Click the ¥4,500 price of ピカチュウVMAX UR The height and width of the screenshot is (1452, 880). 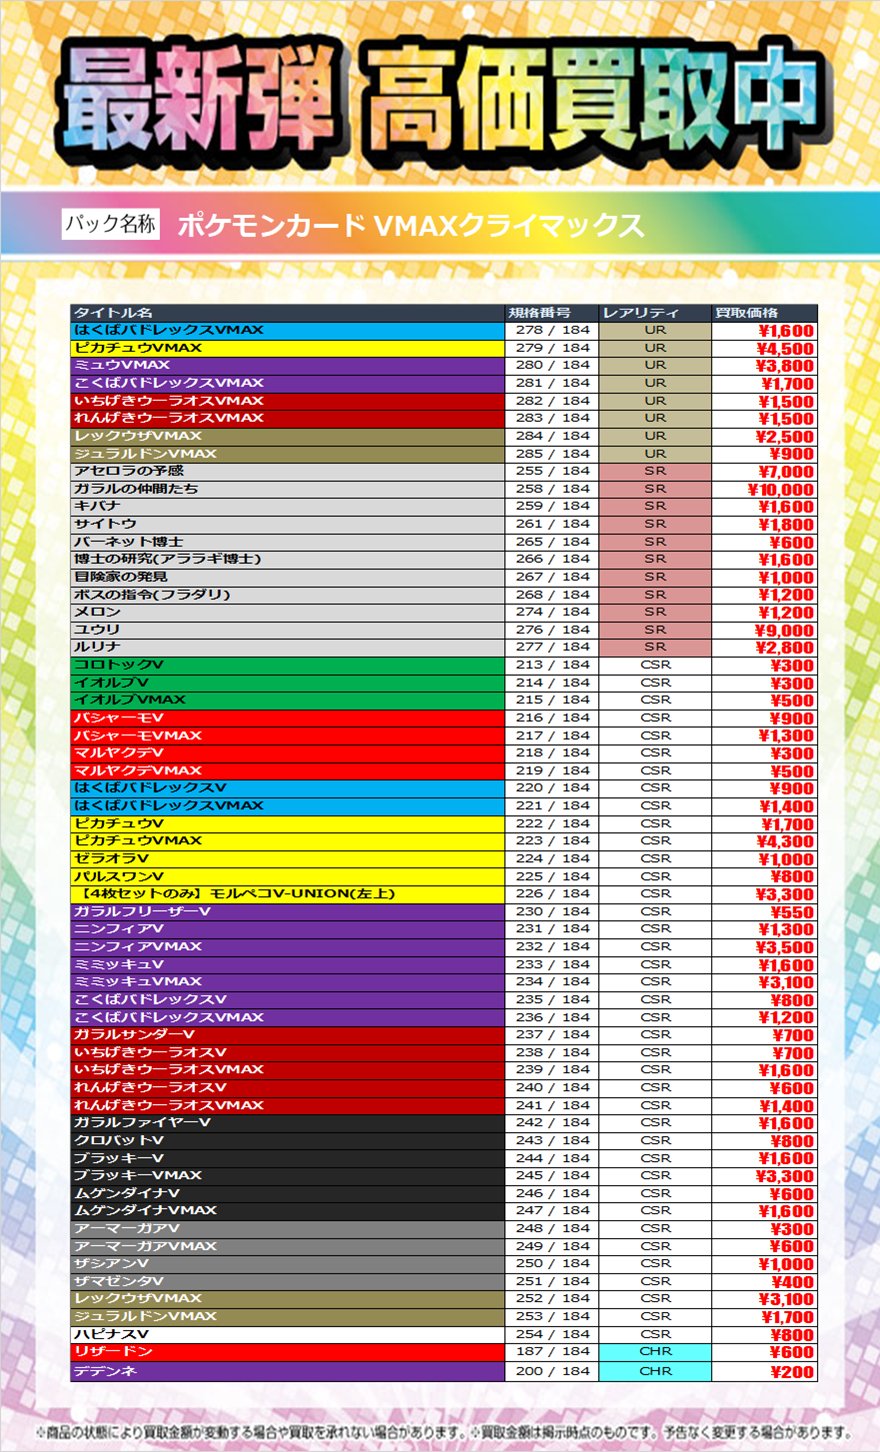pos(765,348)
